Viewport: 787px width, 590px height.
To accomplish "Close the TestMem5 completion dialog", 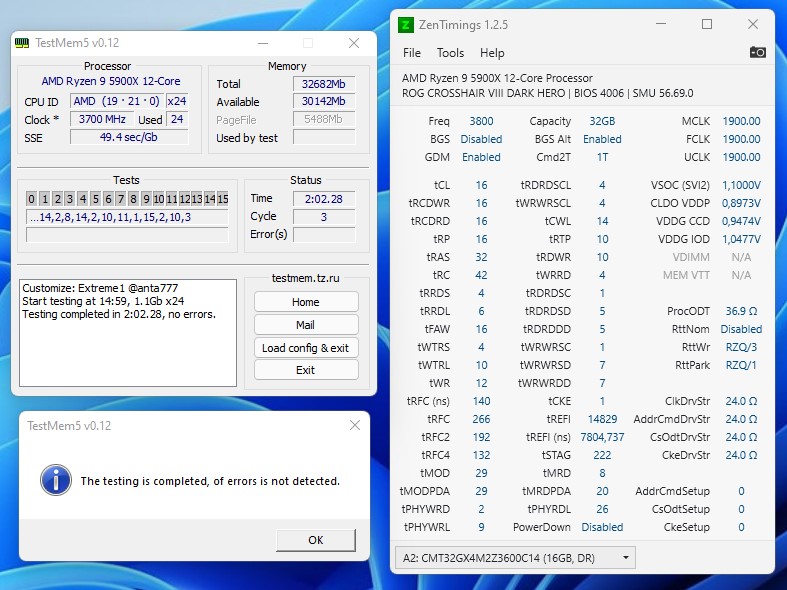I will coord(355,425).
